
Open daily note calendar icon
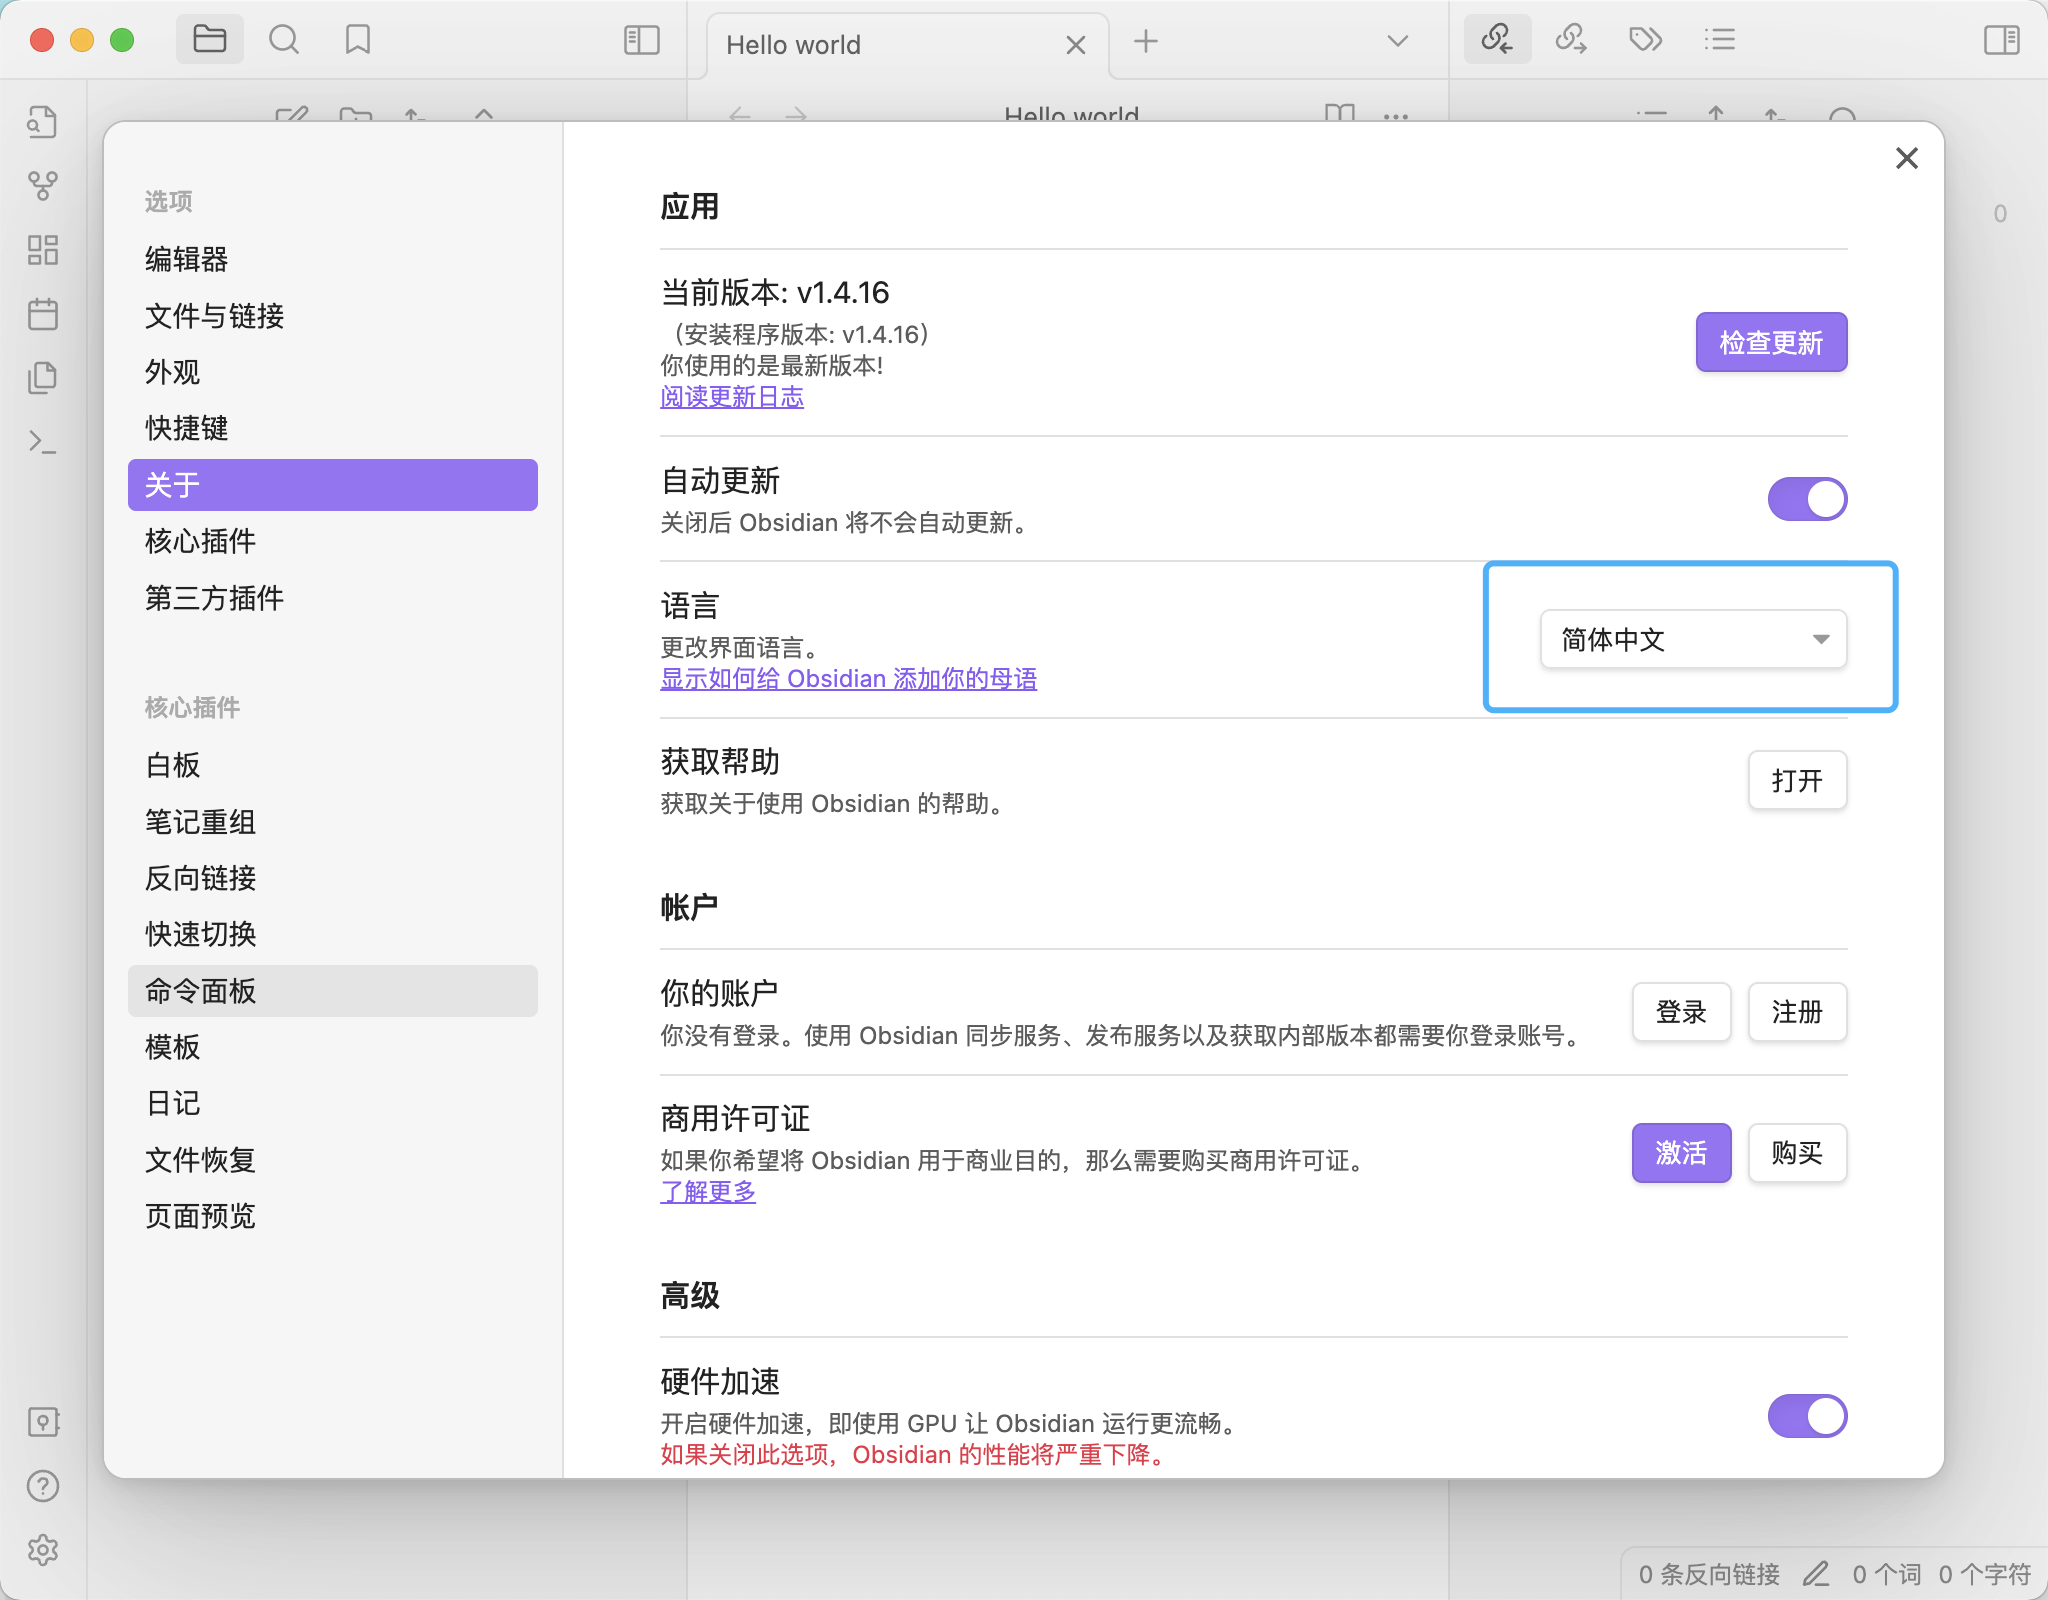coord(42,314)
